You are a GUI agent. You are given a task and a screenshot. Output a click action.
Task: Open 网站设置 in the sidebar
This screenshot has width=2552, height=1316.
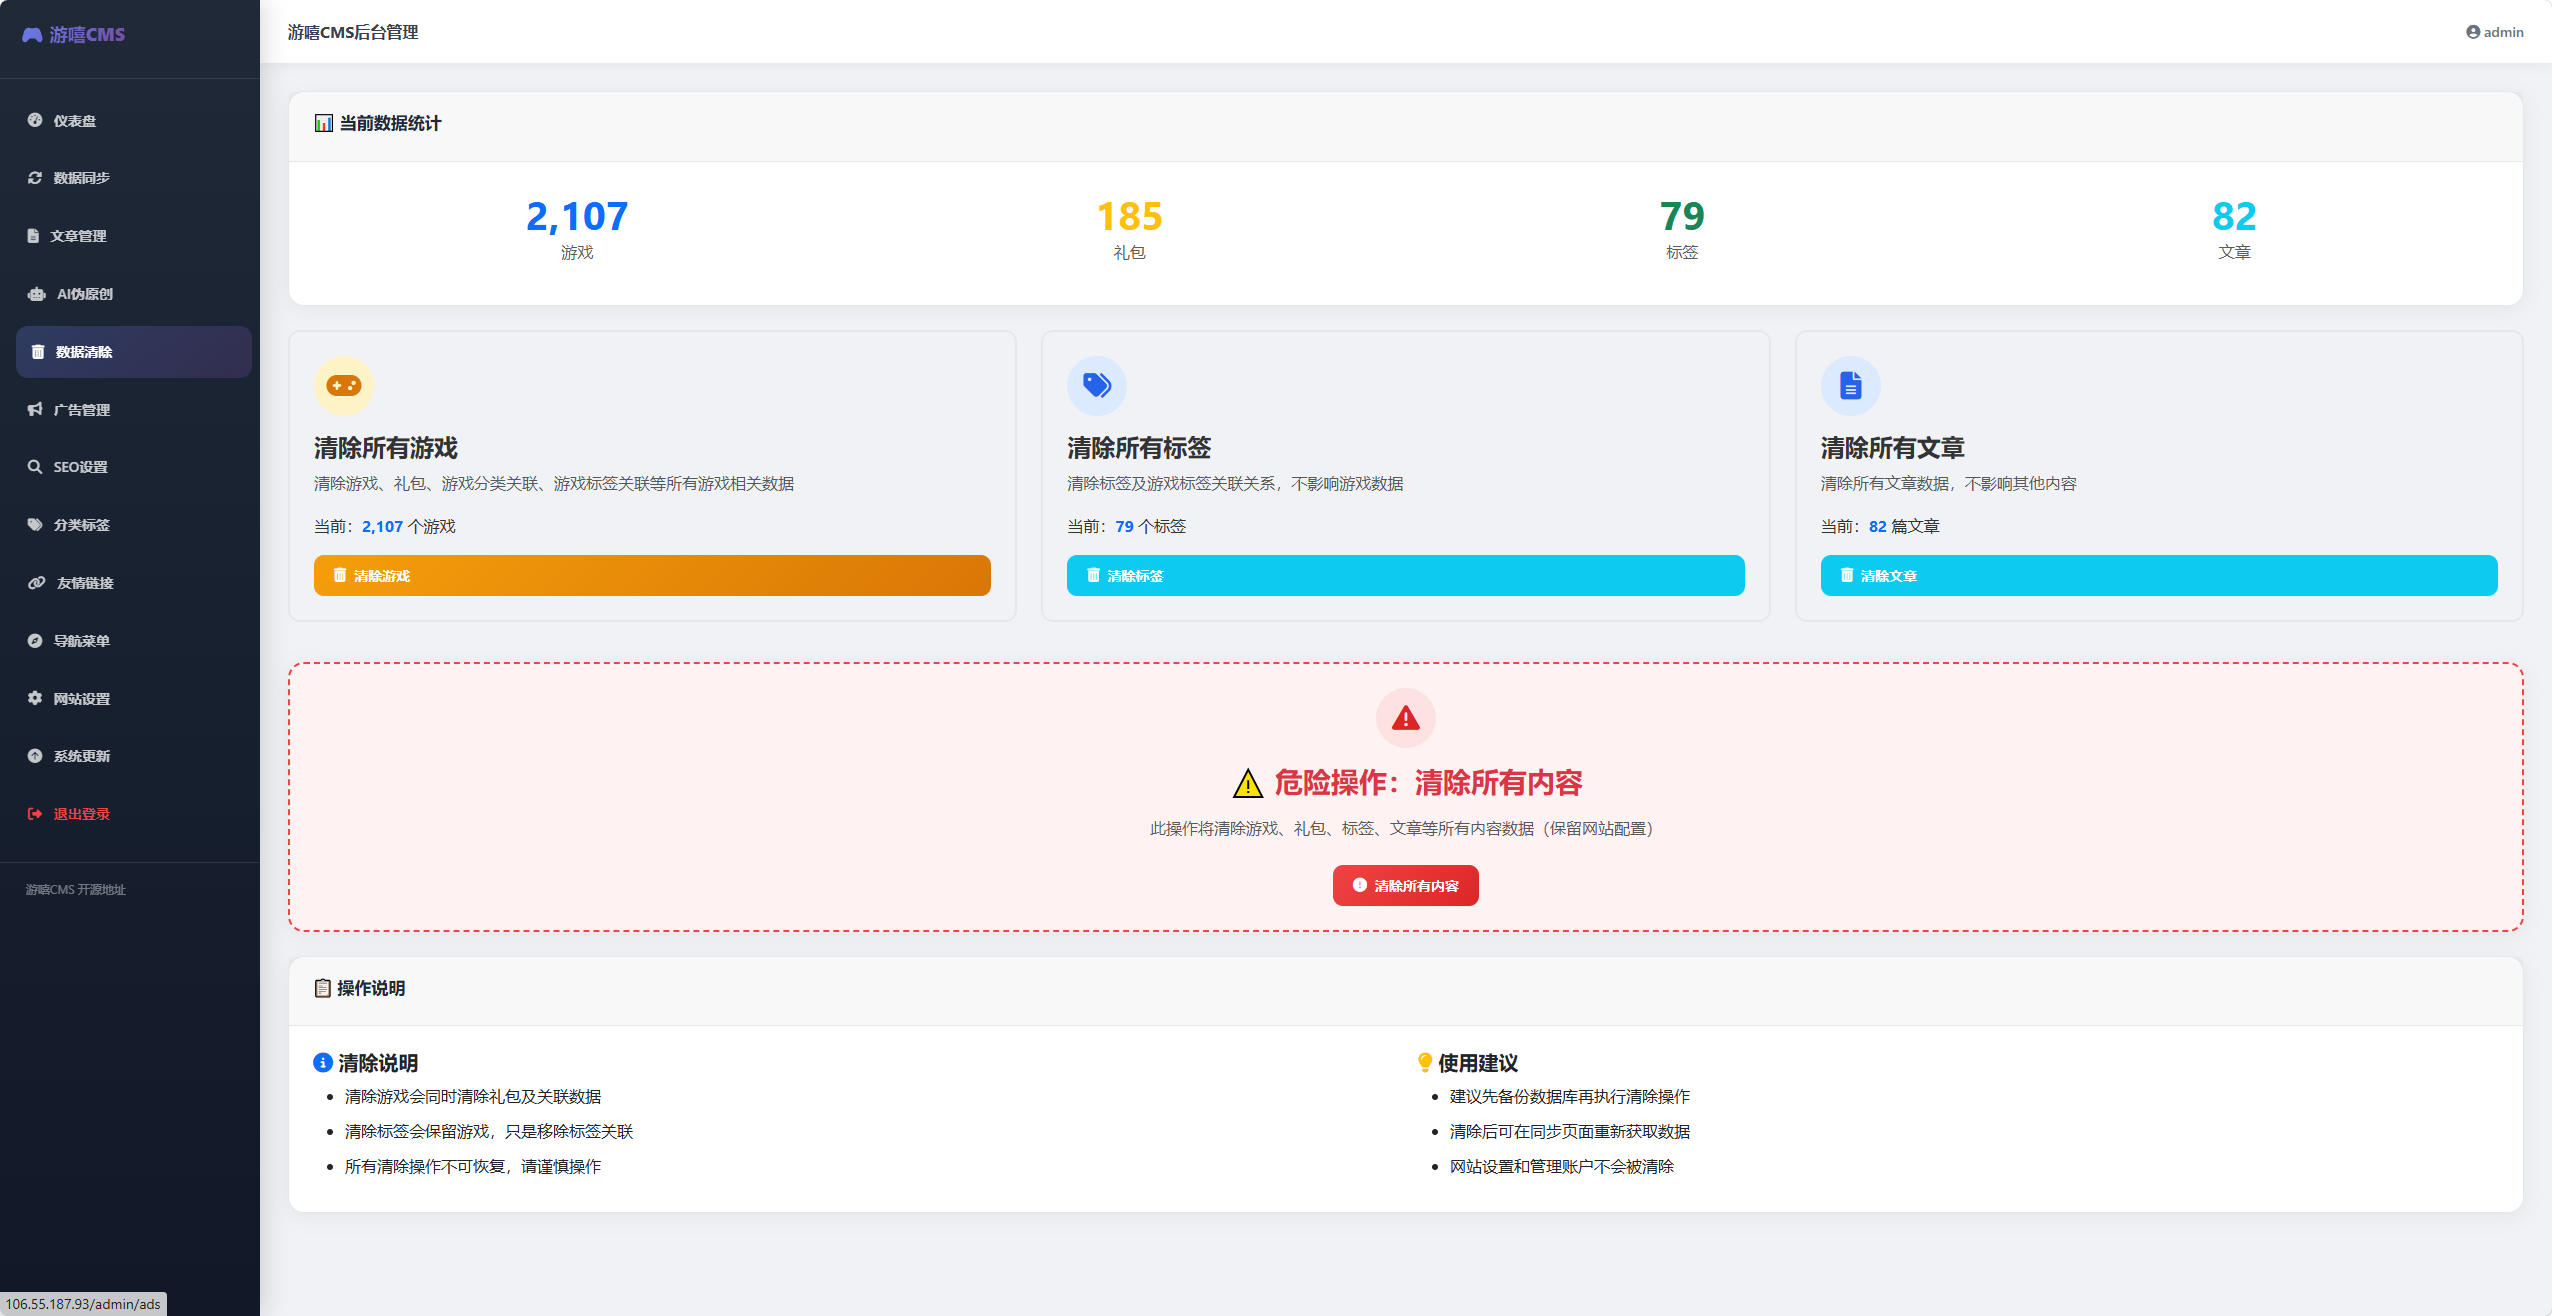click(134, 699)
